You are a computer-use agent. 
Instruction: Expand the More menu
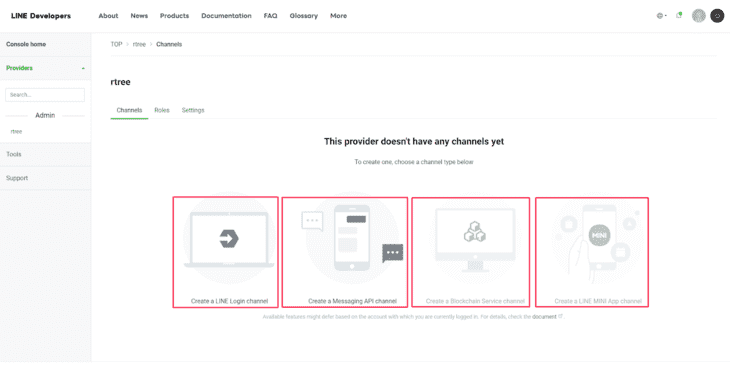click(x=338, y=16)
